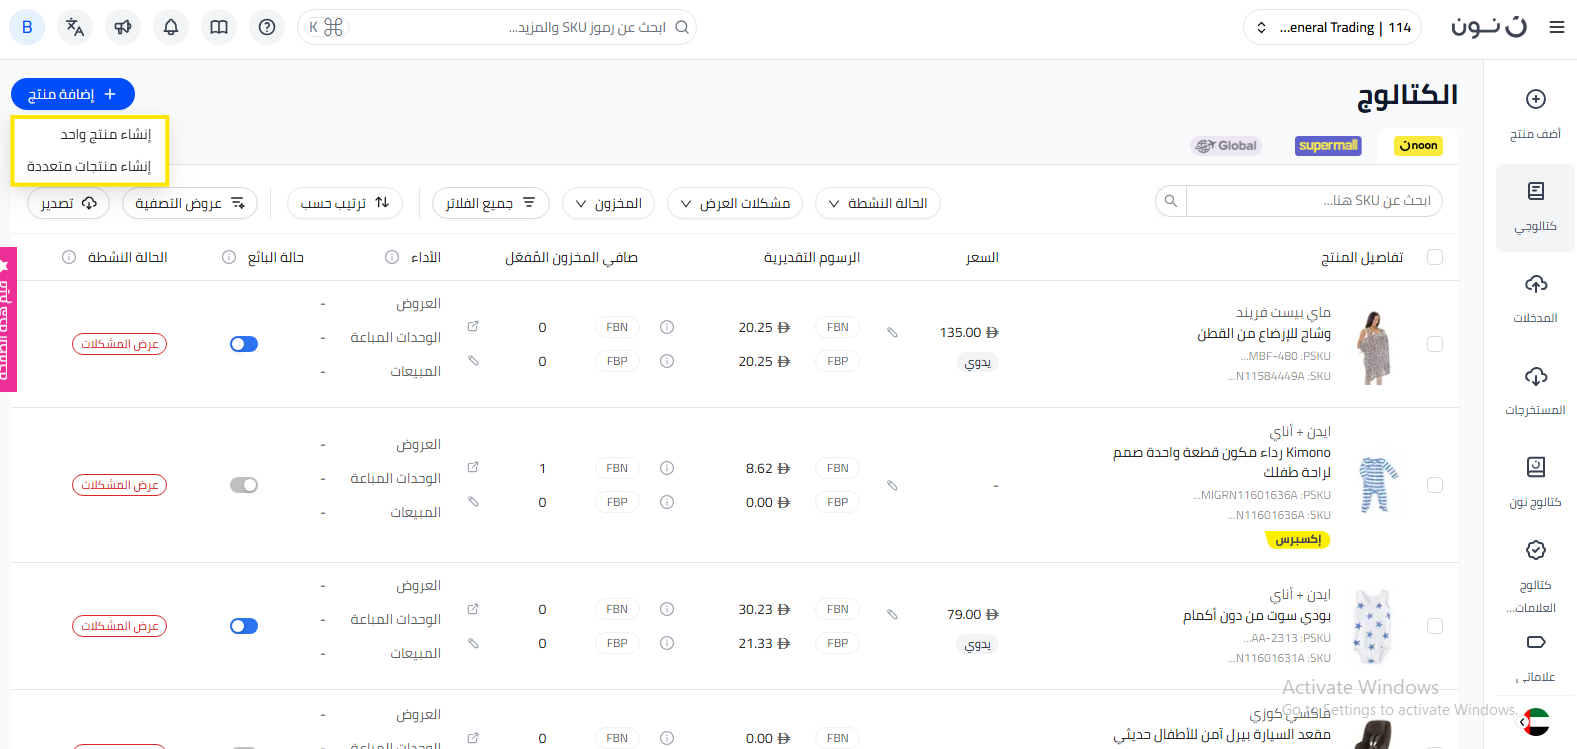Open the guide book icon in header
This screenshot has height=749, width=1577.
[x=219, y=27]
